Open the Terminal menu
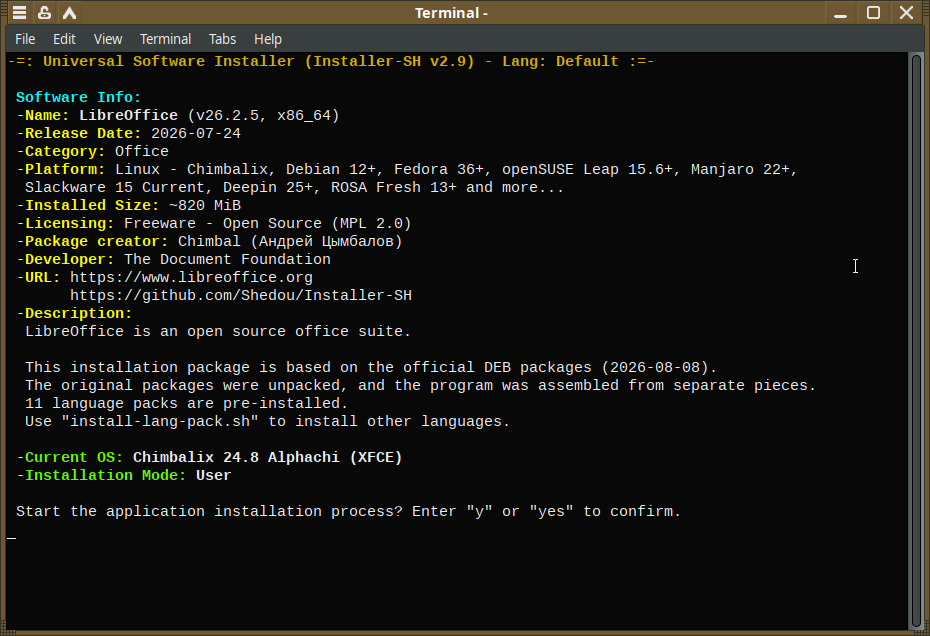Image resolution: width=930 pixels, height=636 pixels. point(165,39)
